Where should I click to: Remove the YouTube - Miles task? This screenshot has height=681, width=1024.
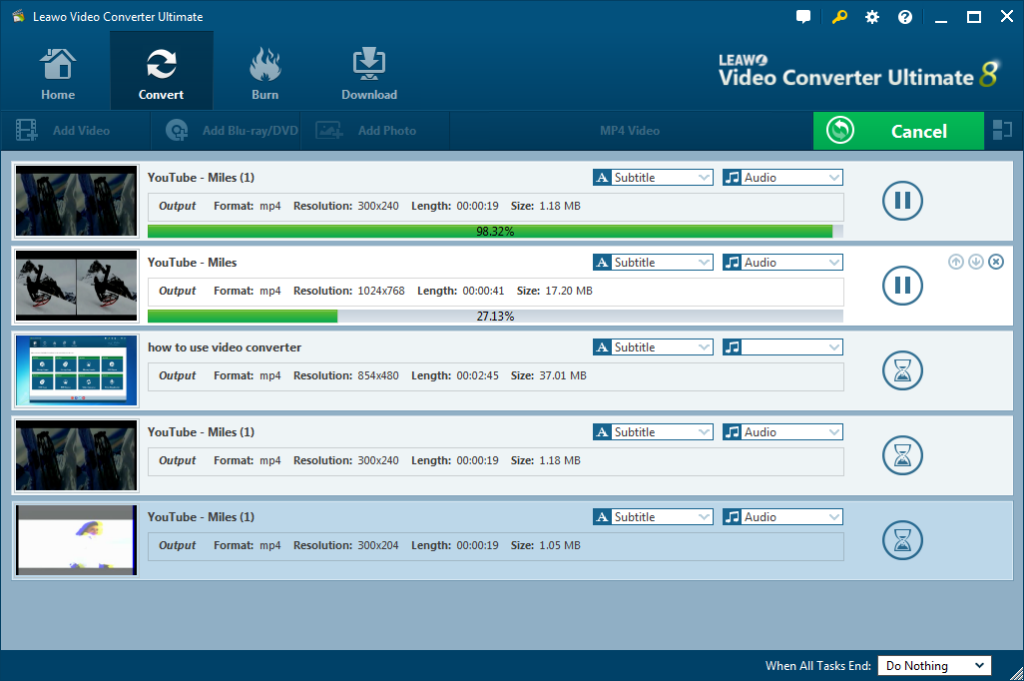996,262
